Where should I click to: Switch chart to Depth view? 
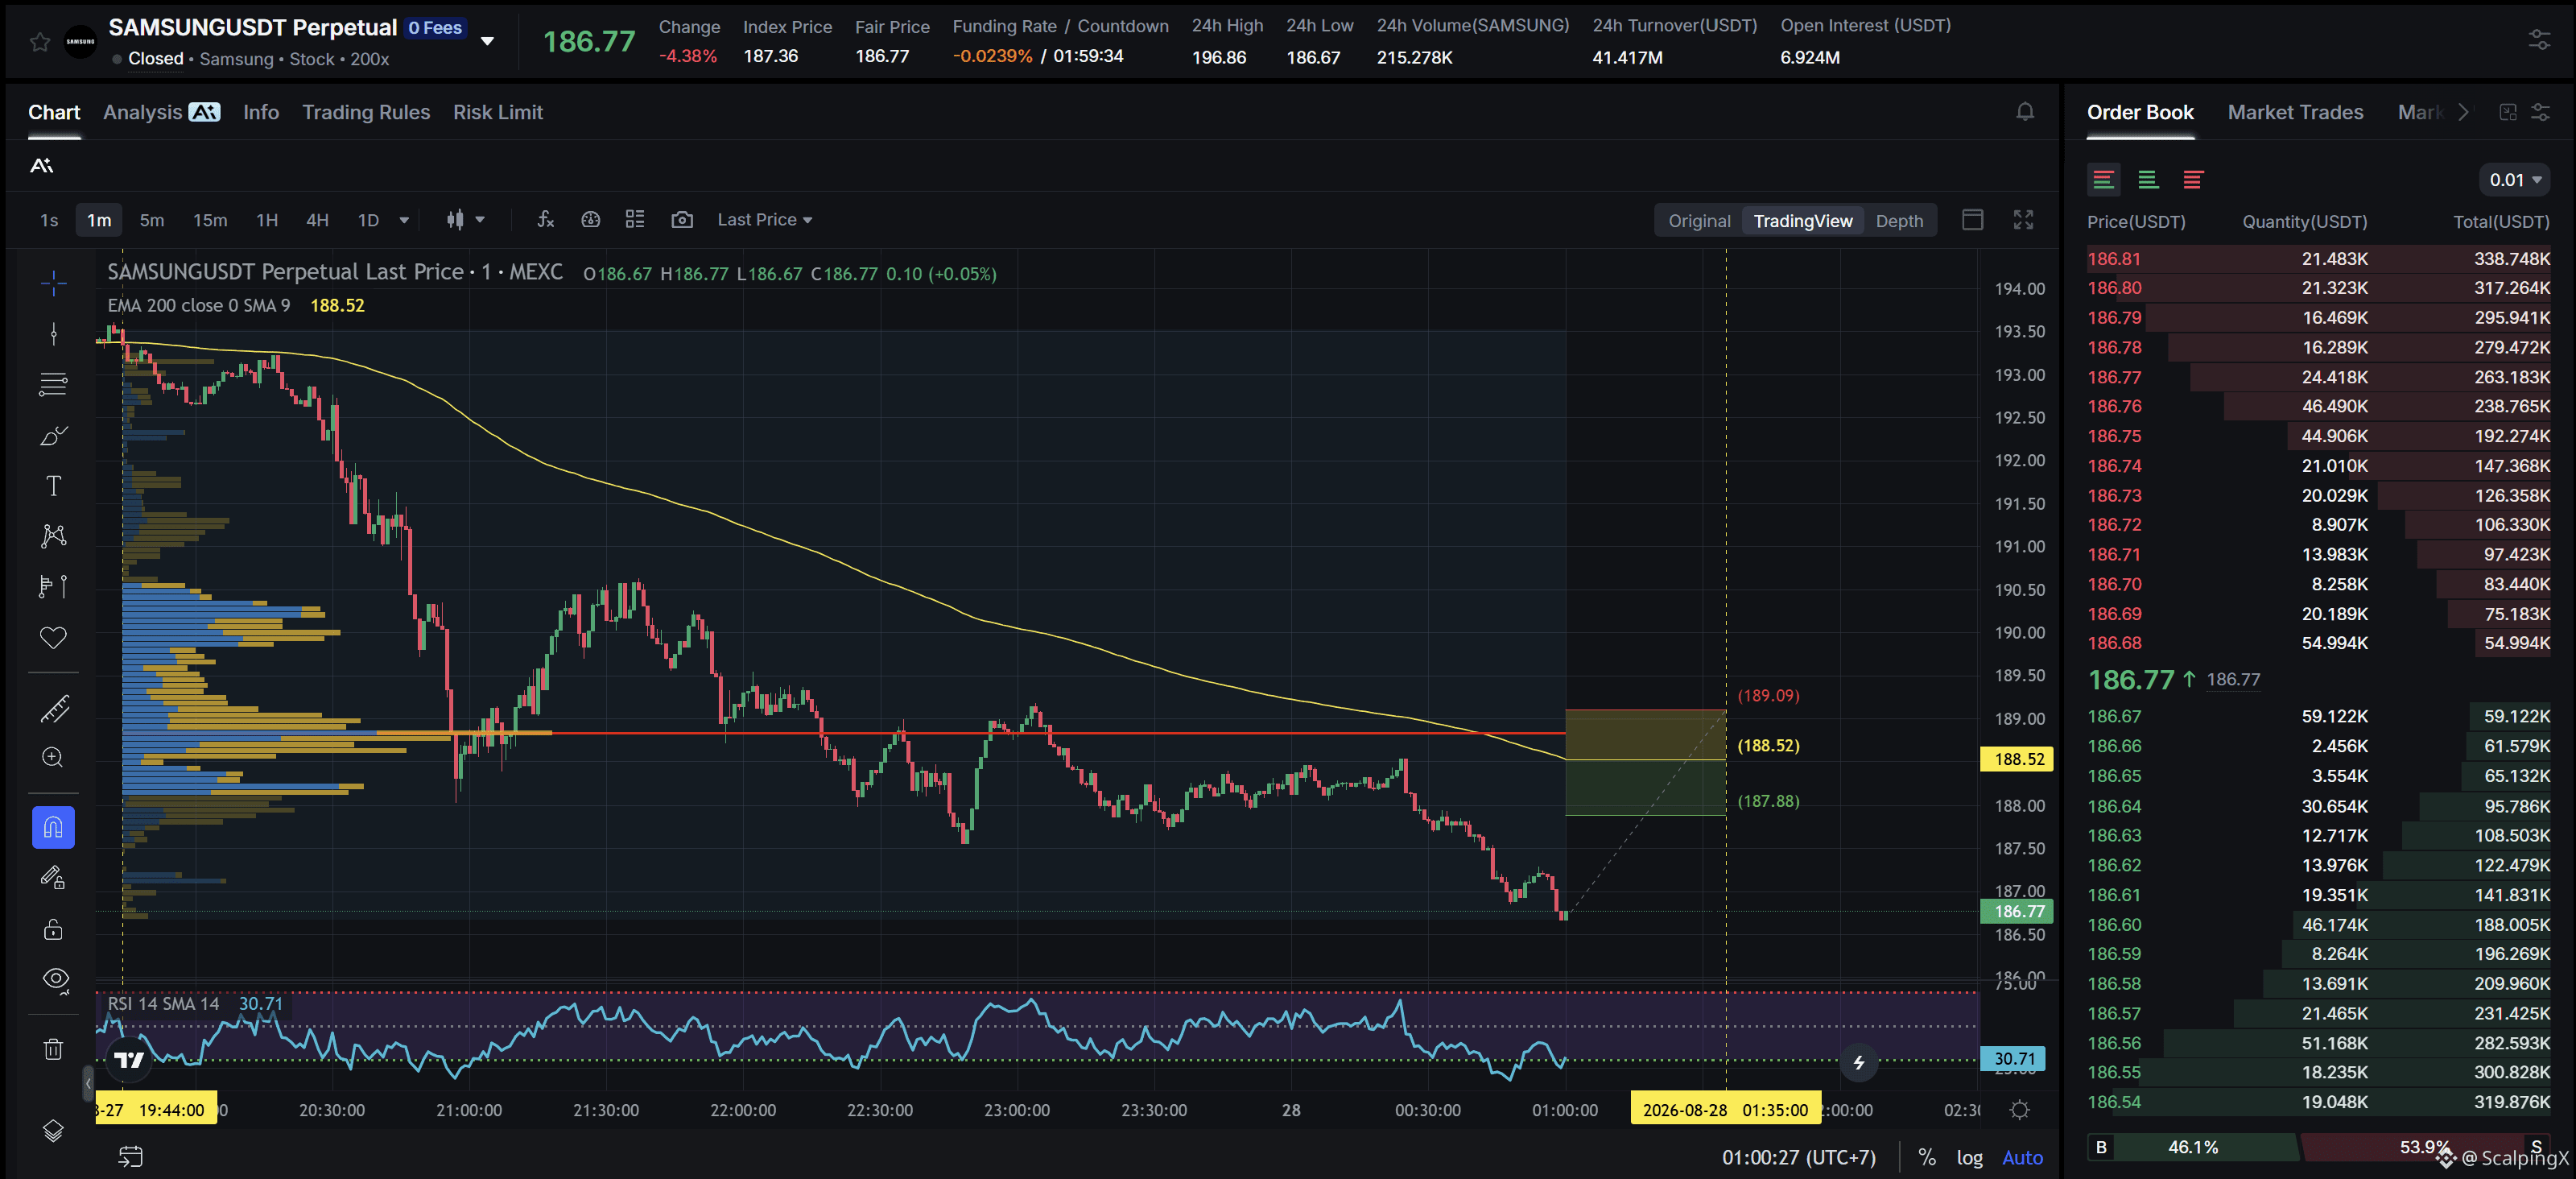tap(1899, 221)
